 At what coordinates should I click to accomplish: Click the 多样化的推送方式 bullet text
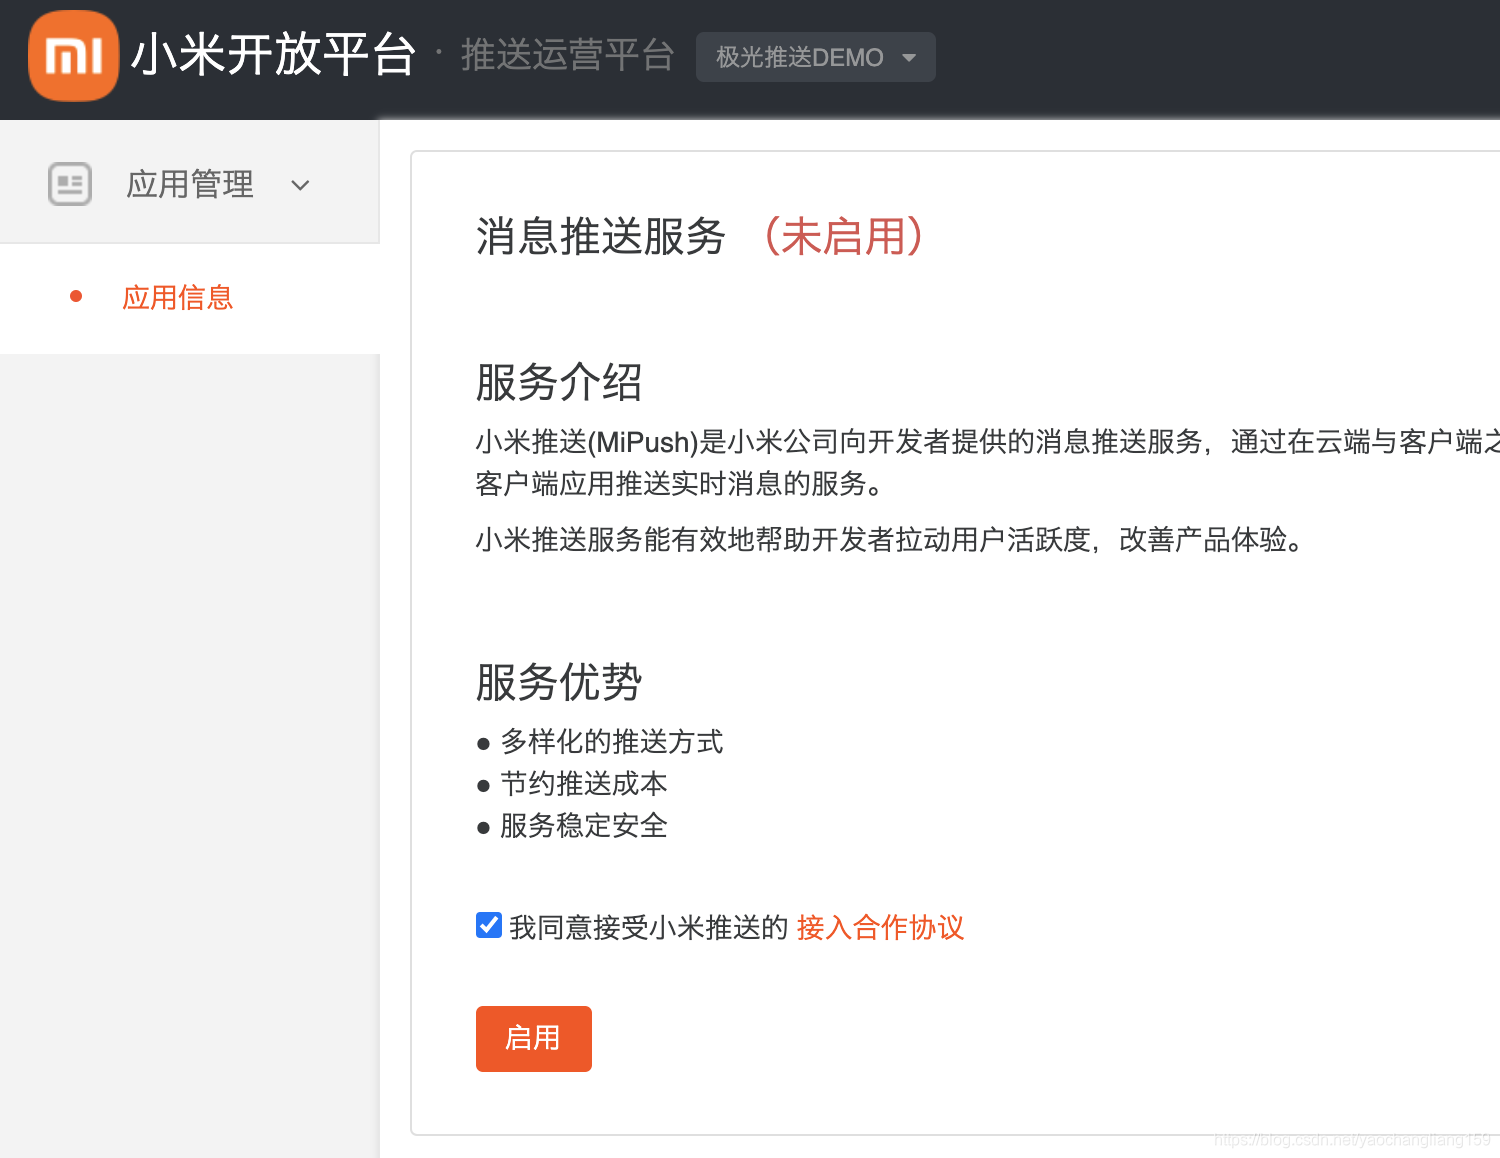[x=611, y=742]
